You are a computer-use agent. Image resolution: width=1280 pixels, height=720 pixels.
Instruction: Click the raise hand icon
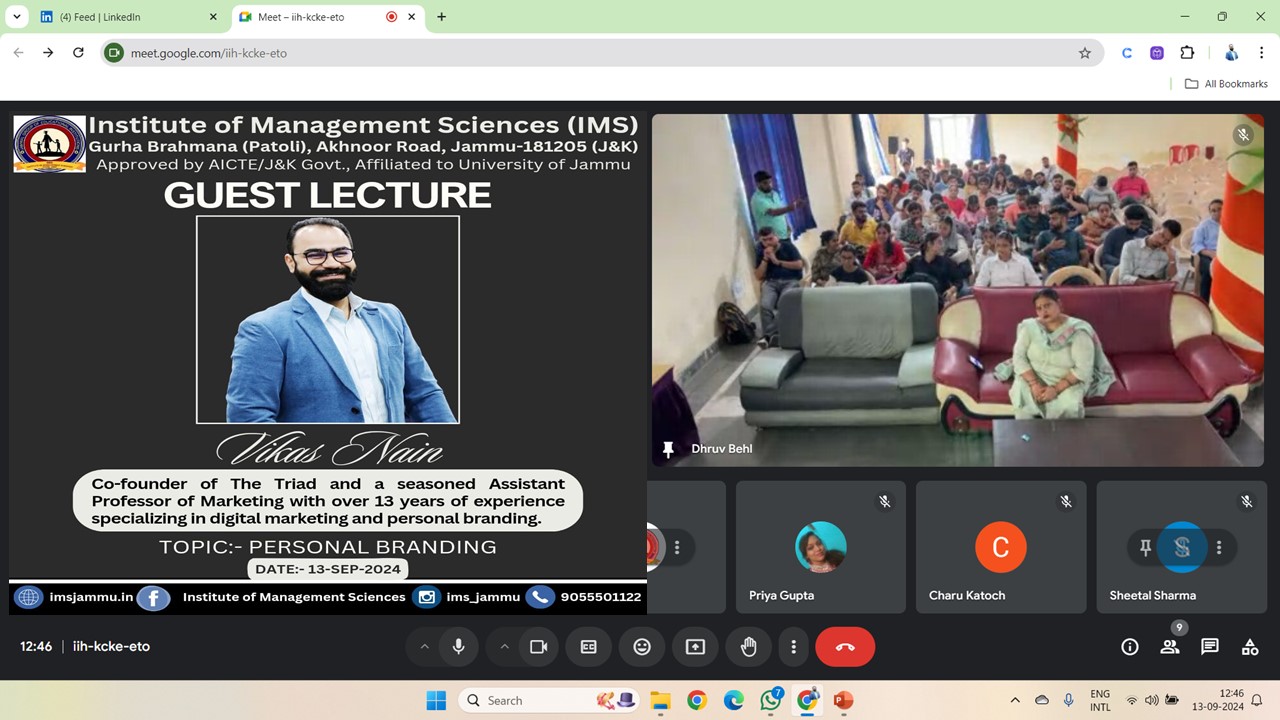point(748,647)
